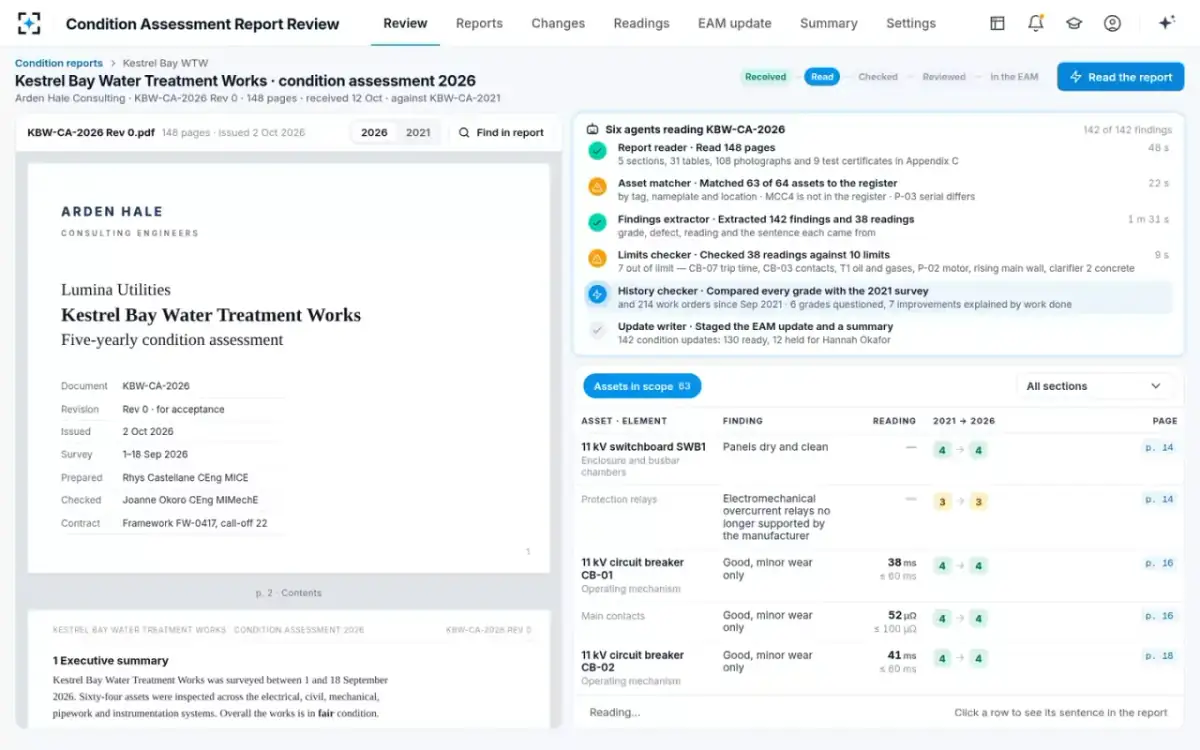Go to Condition reports breadcrumb
The height and width of the screenshot is (750, 1200).
tap(59, 63)
